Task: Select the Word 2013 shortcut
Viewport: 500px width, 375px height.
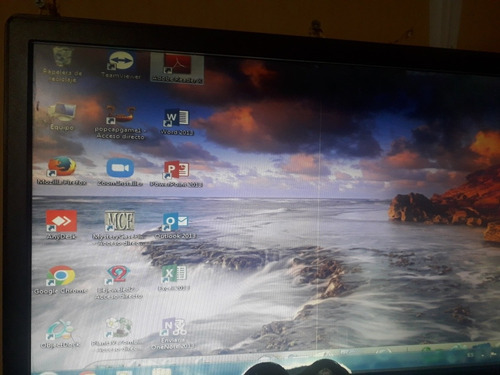Action: pos(177,122)
